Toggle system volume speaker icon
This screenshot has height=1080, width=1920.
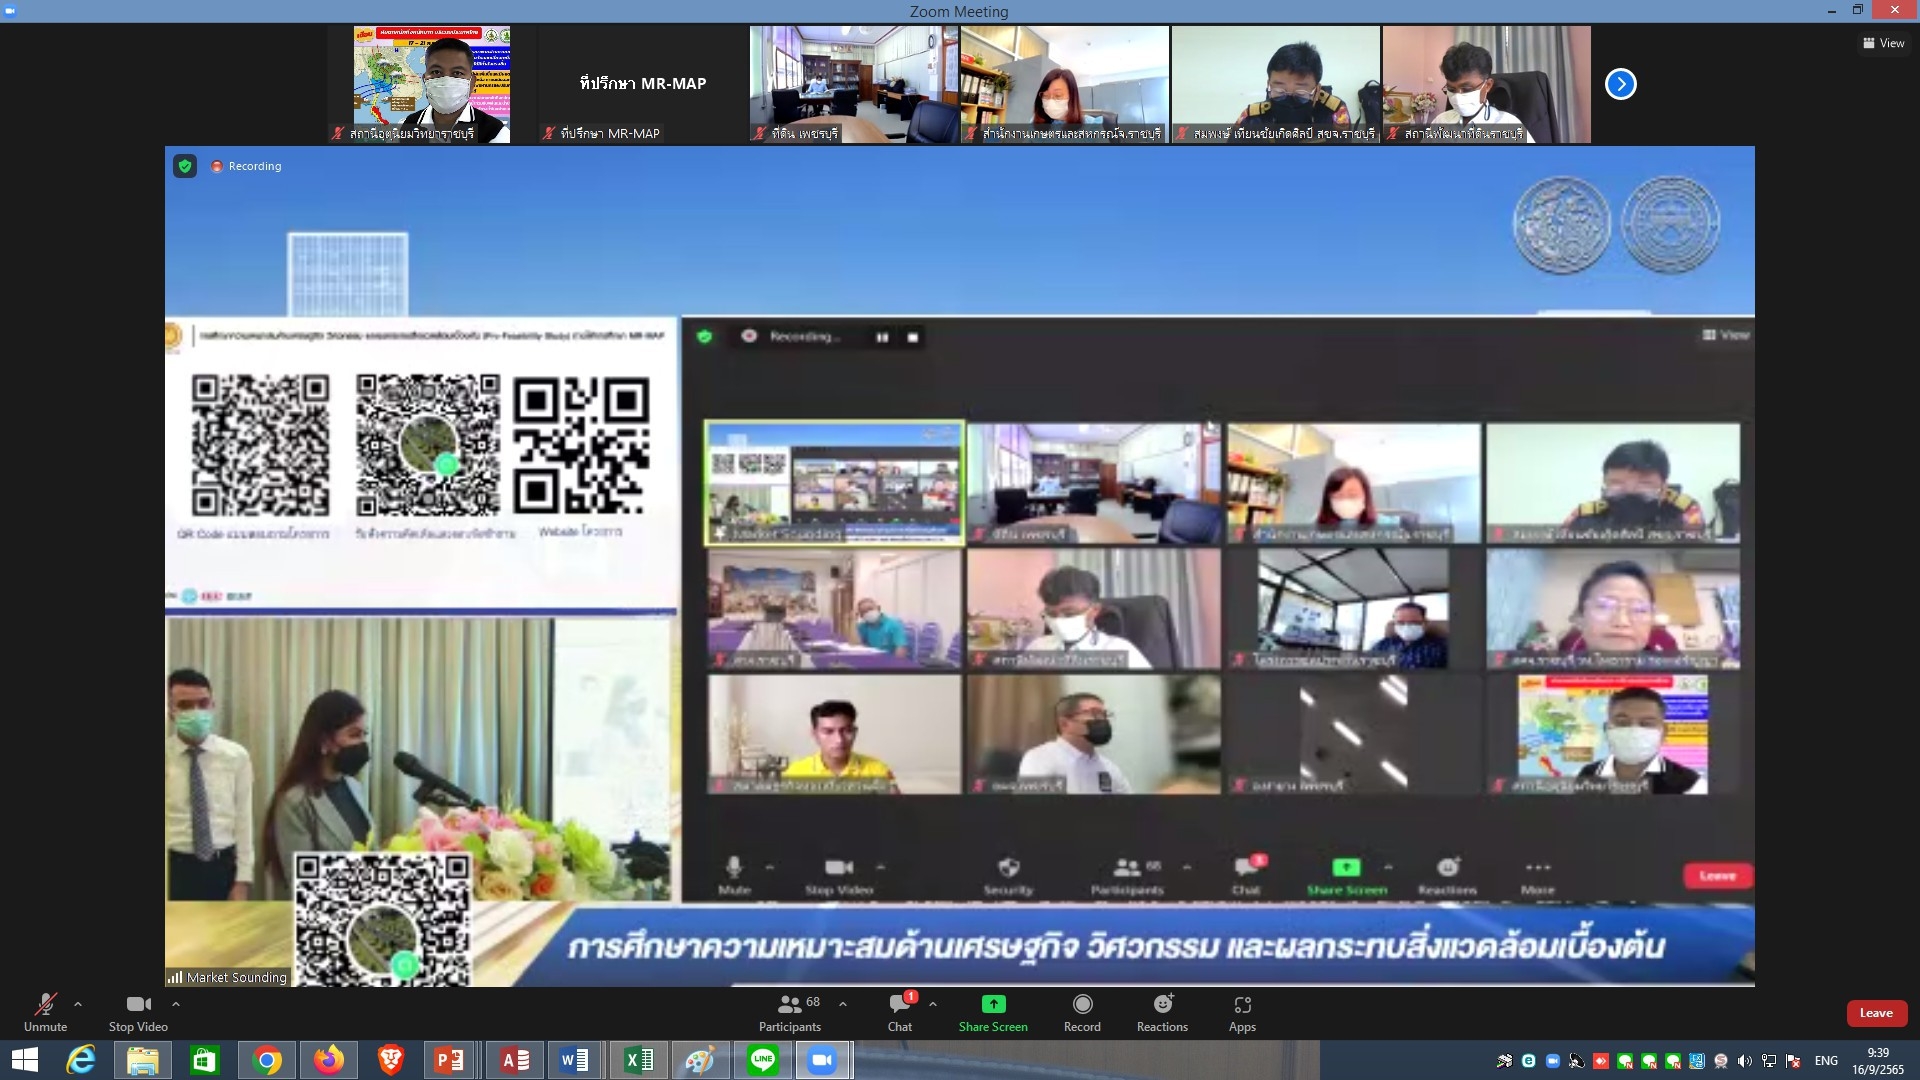[x=1745, y=1061]
